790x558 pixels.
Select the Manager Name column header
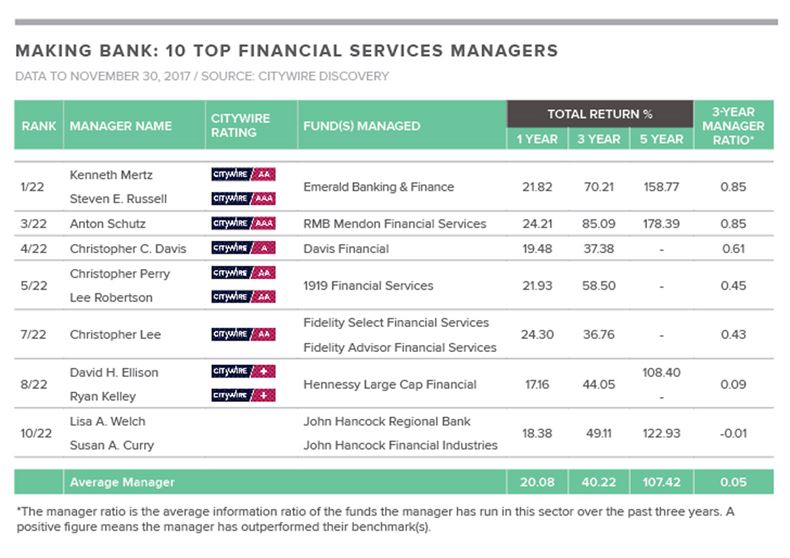pos(120,126)
